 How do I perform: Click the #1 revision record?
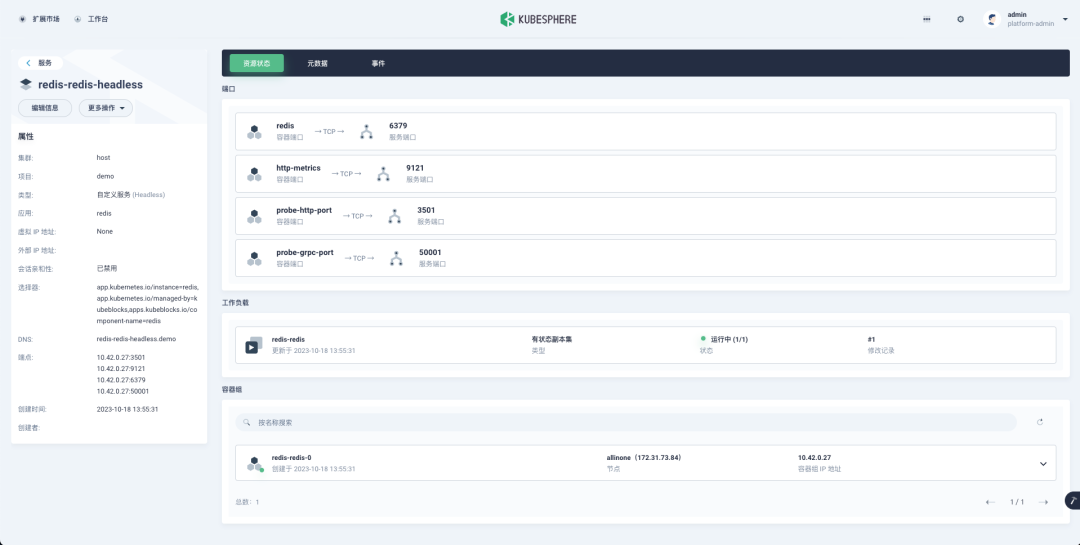871,340
